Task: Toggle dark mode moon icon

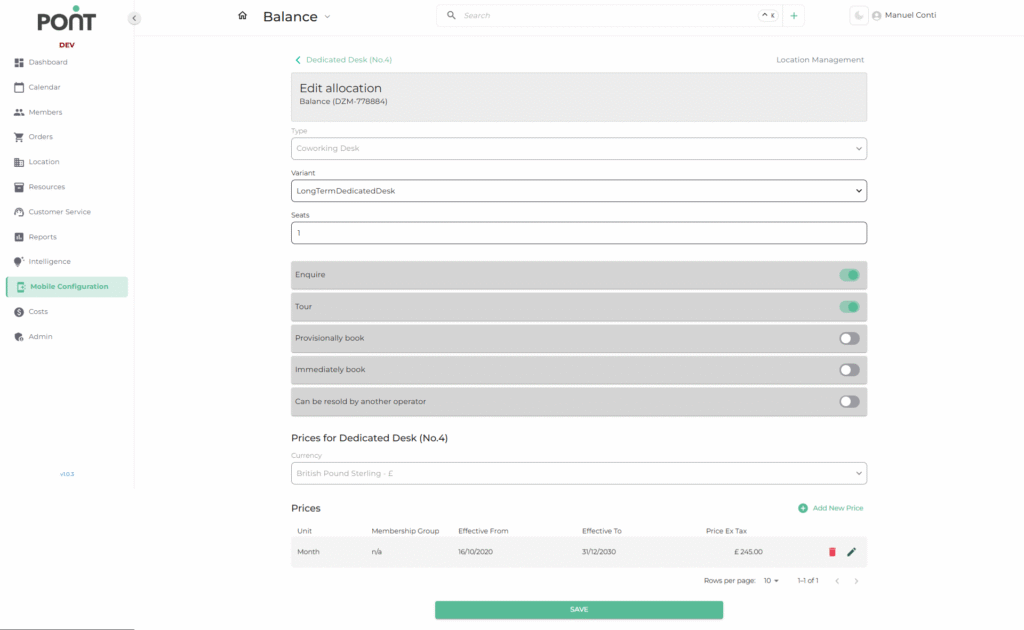Action: (x=858, y=16)
